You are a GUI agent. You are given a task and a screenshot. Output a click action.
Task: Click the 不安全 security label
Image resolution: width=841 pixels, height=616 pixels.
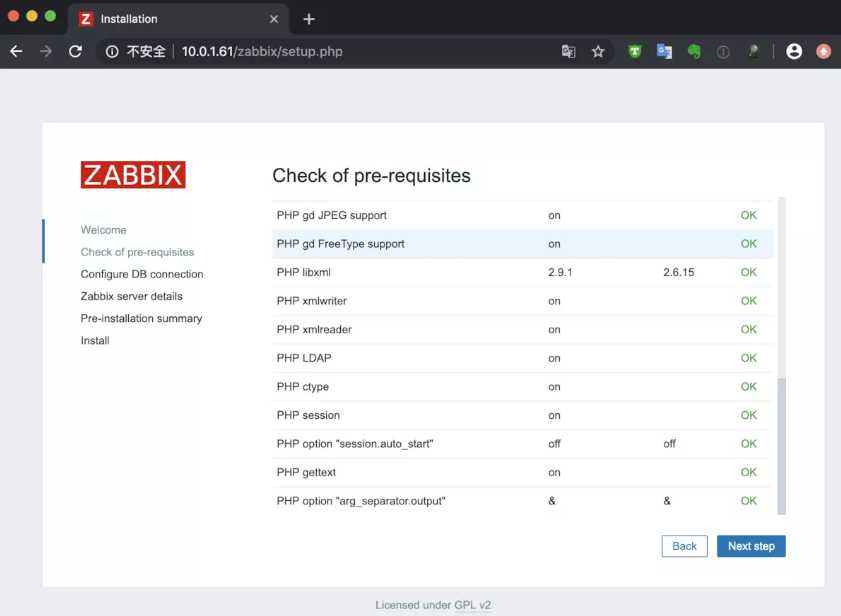[146, 52]
